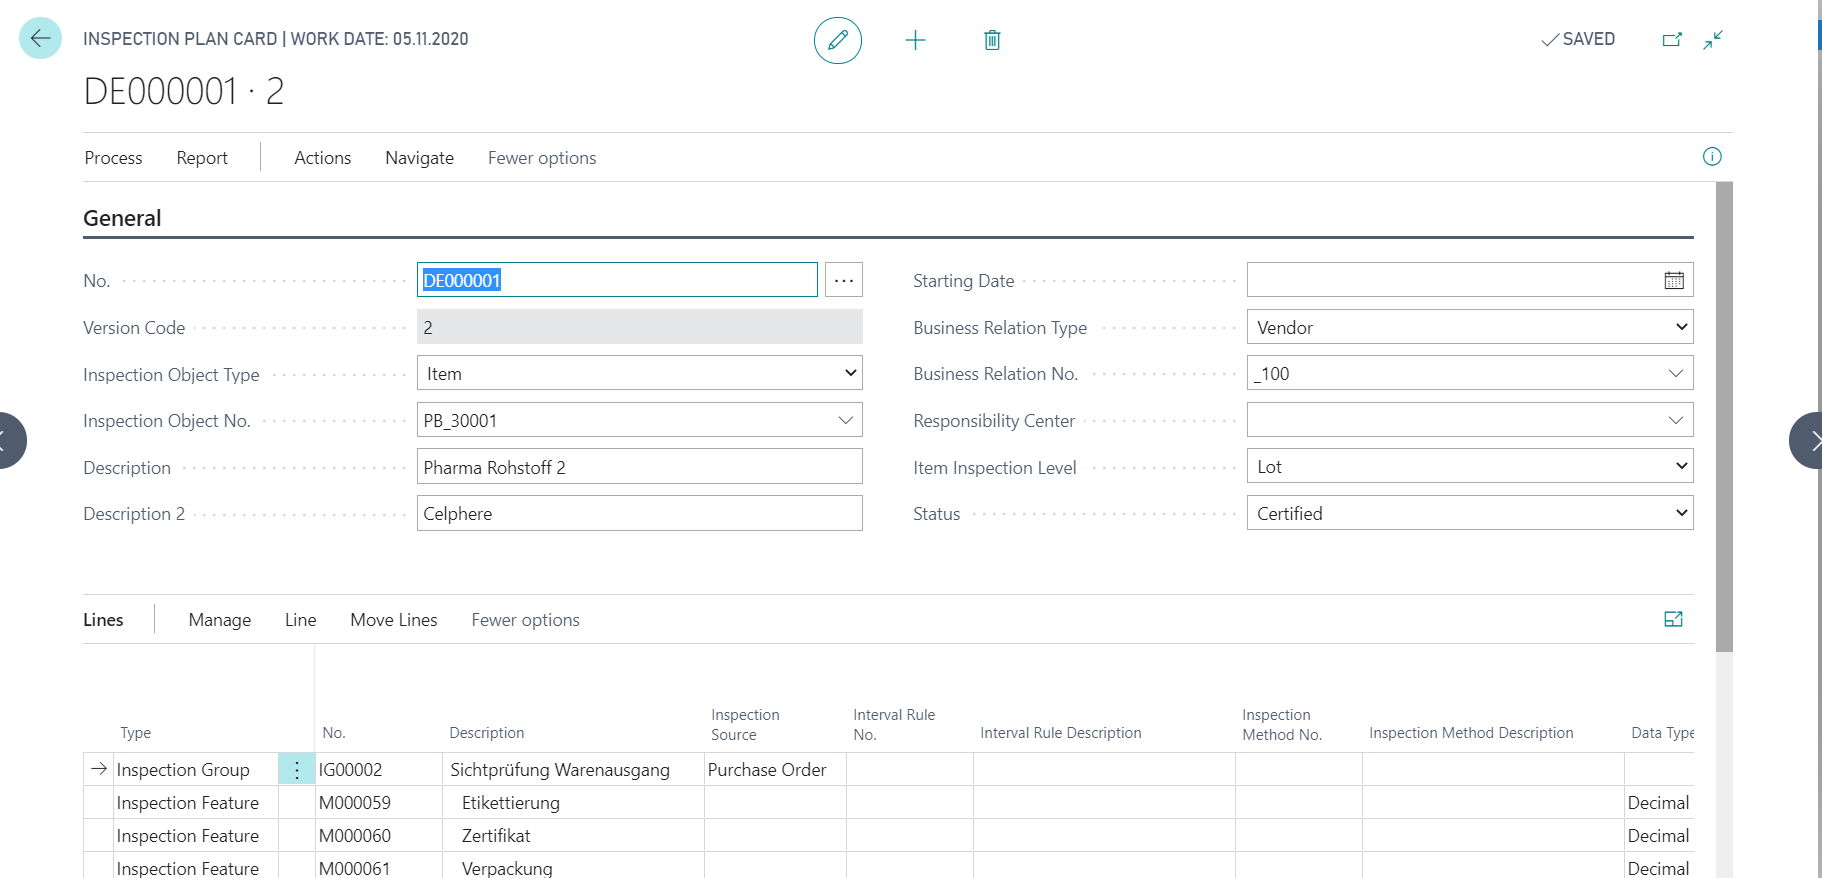Open card in new window icon
The height and width of the screenshot is (878, 1822).
click(1672, 40)
